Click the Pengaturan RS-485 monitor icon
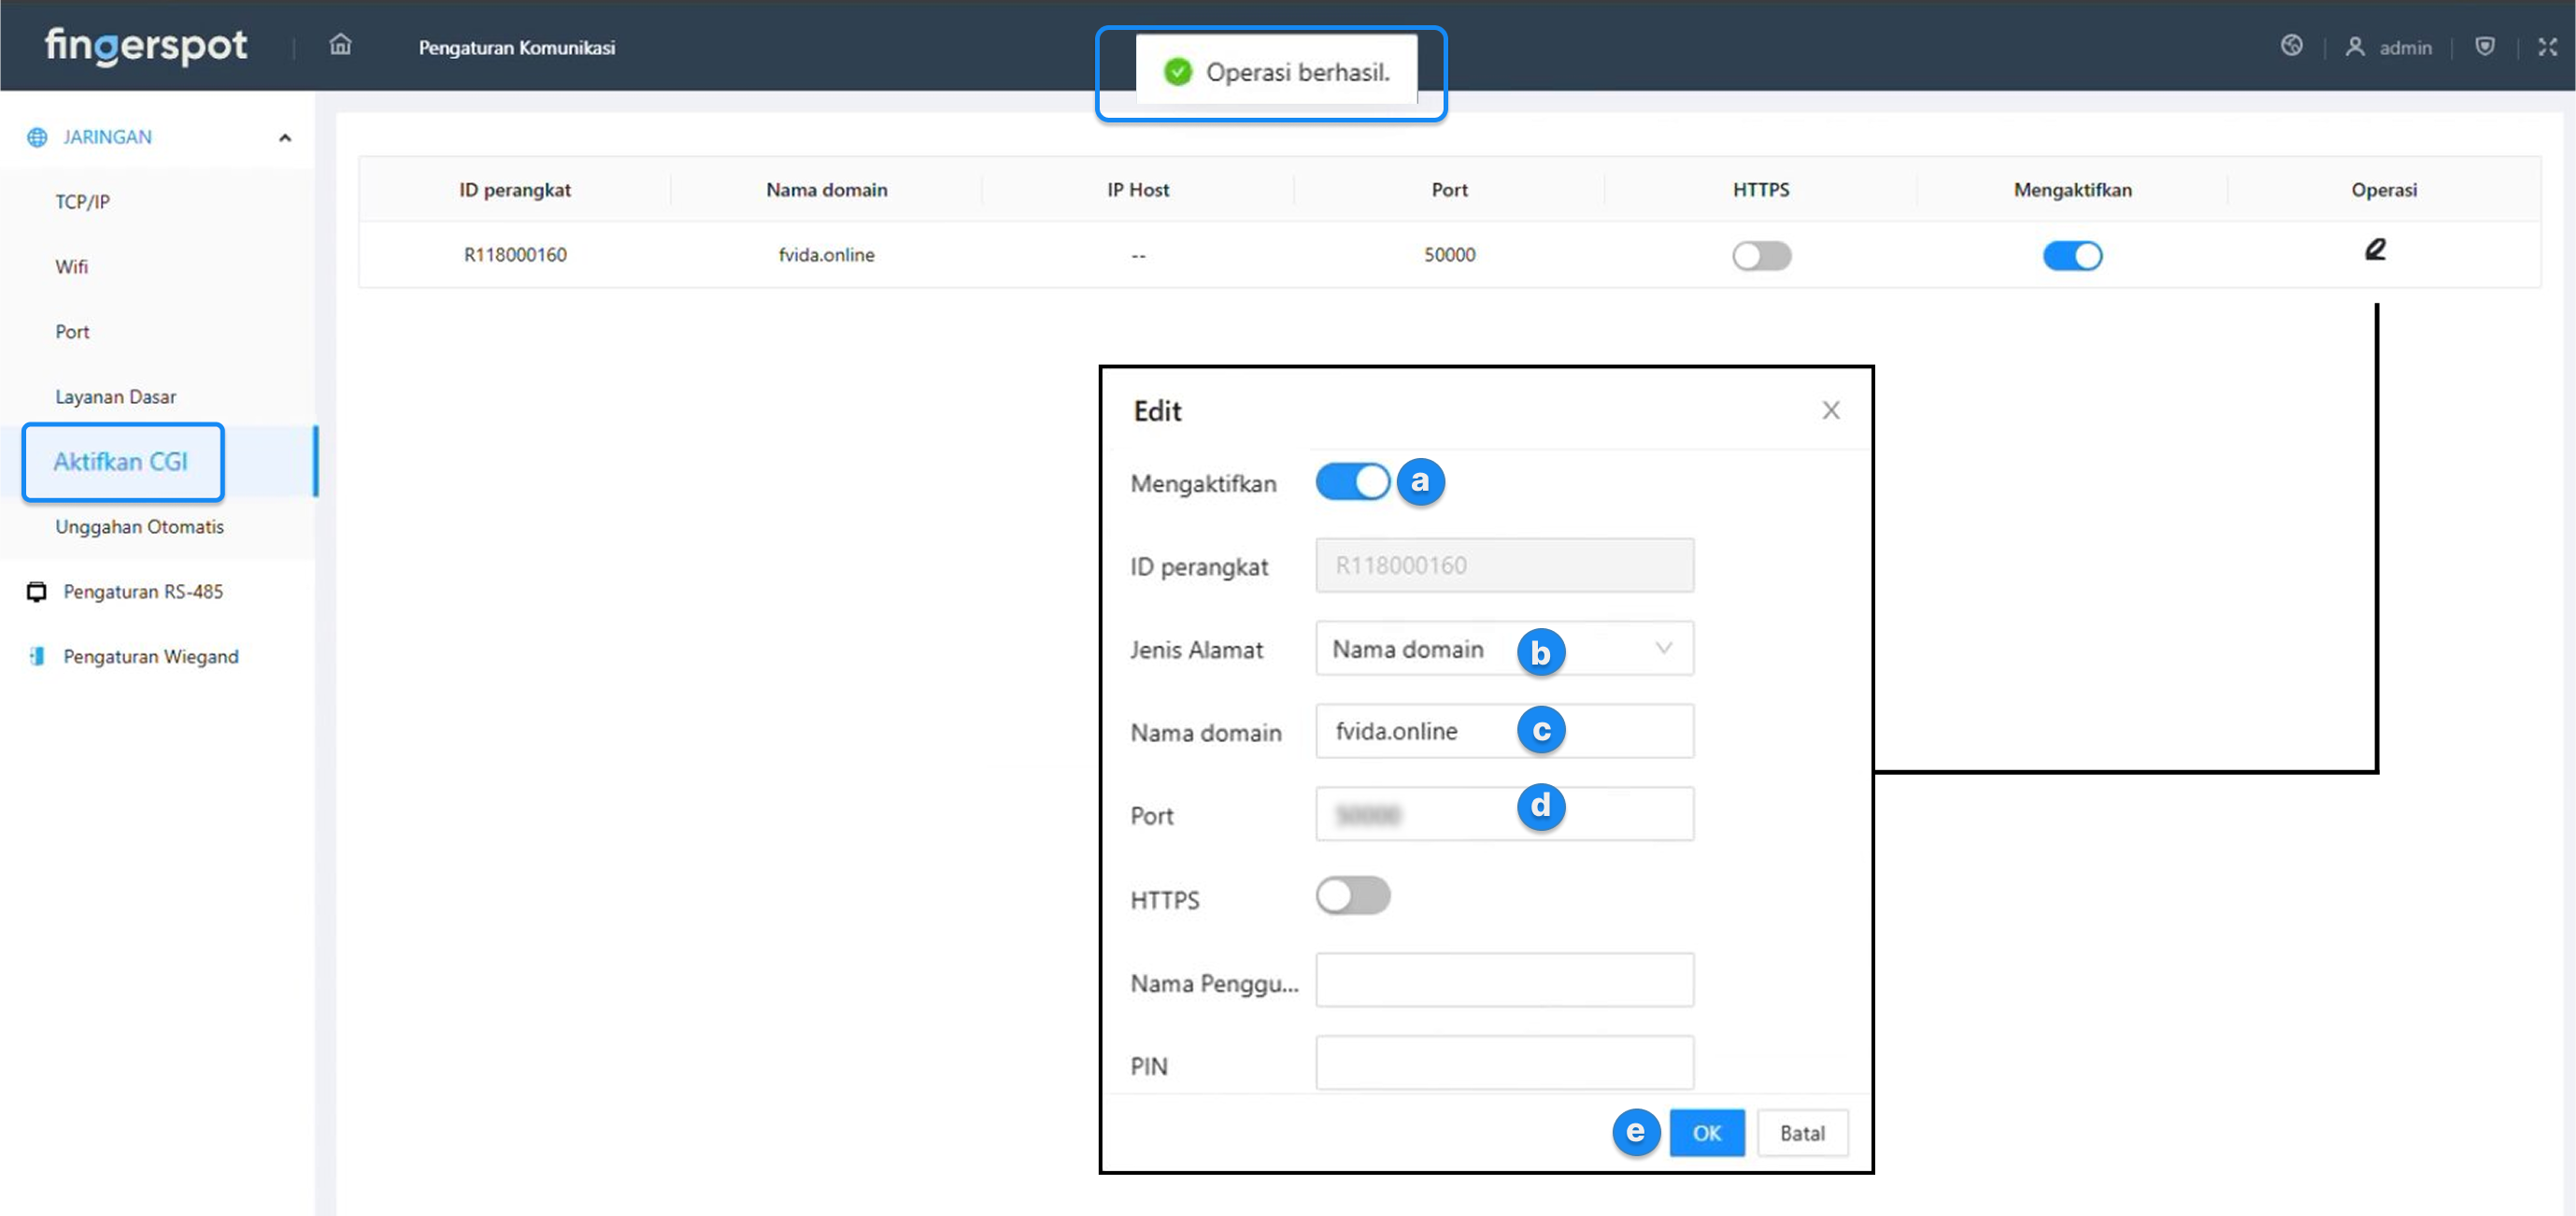 click(37, 592)
